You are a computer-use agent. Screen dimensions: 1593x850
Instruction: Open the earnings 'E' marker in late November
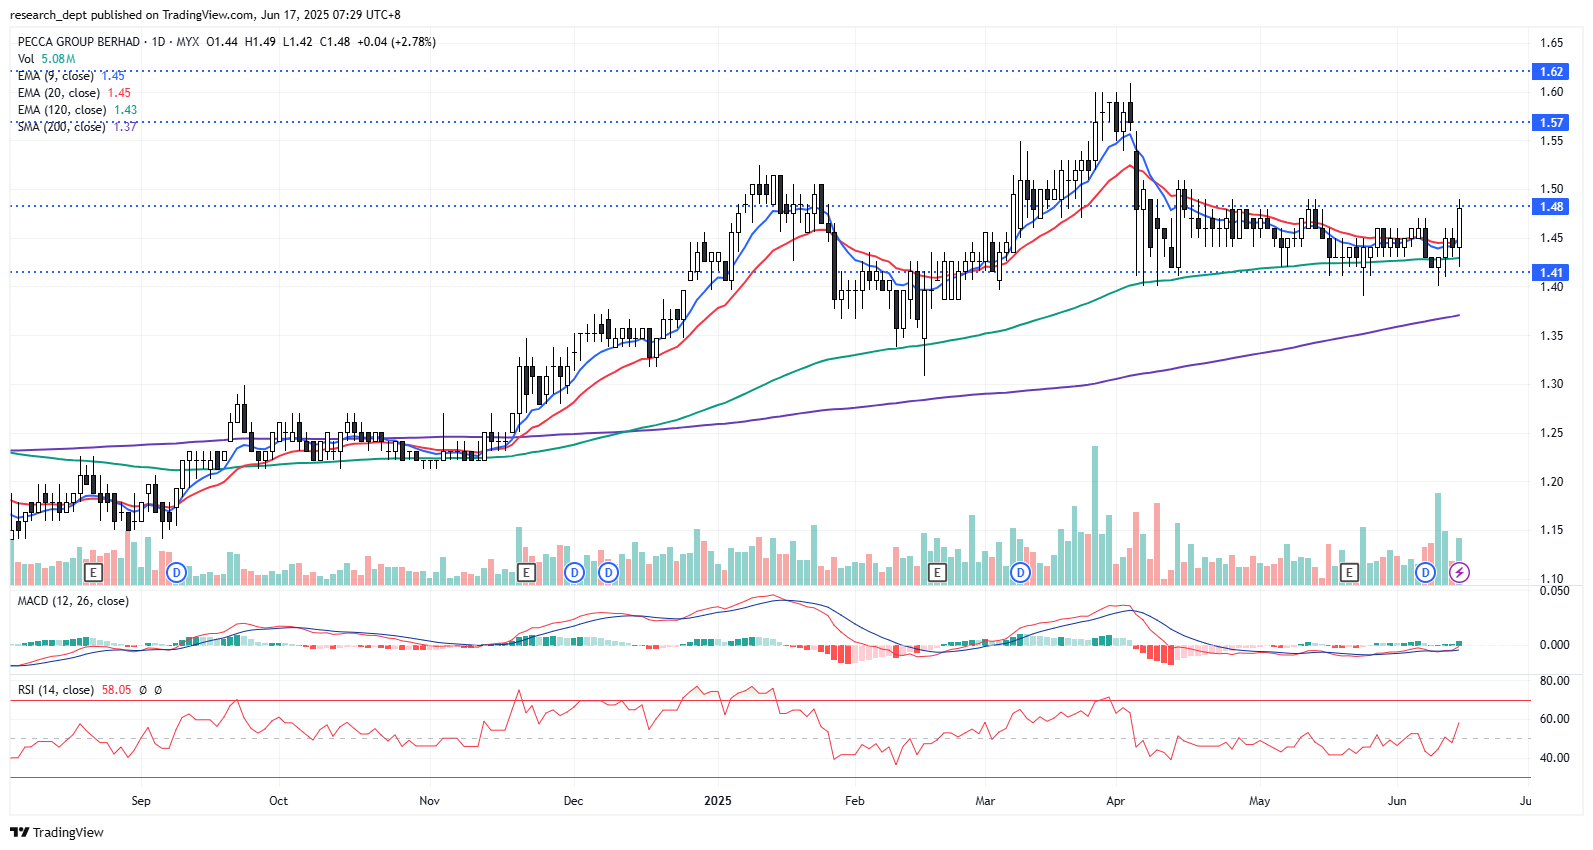point(527,573)
